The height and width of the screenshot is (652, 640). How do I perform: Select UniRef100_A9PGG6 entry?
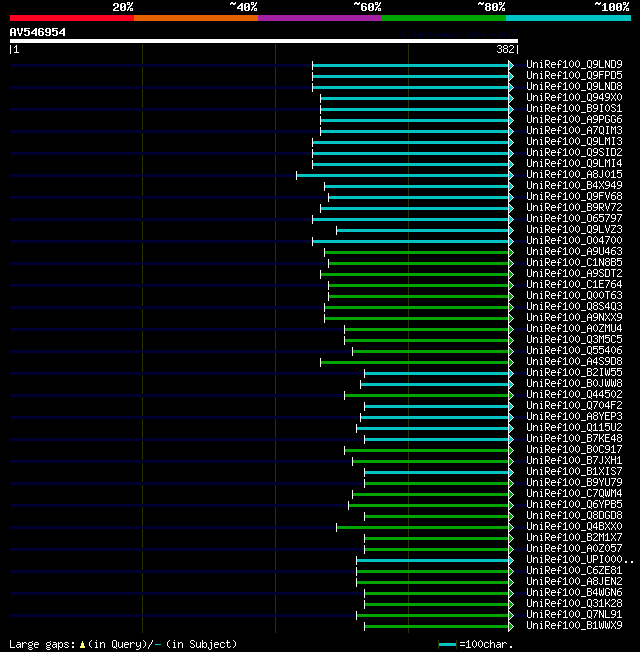click(574, 119)
